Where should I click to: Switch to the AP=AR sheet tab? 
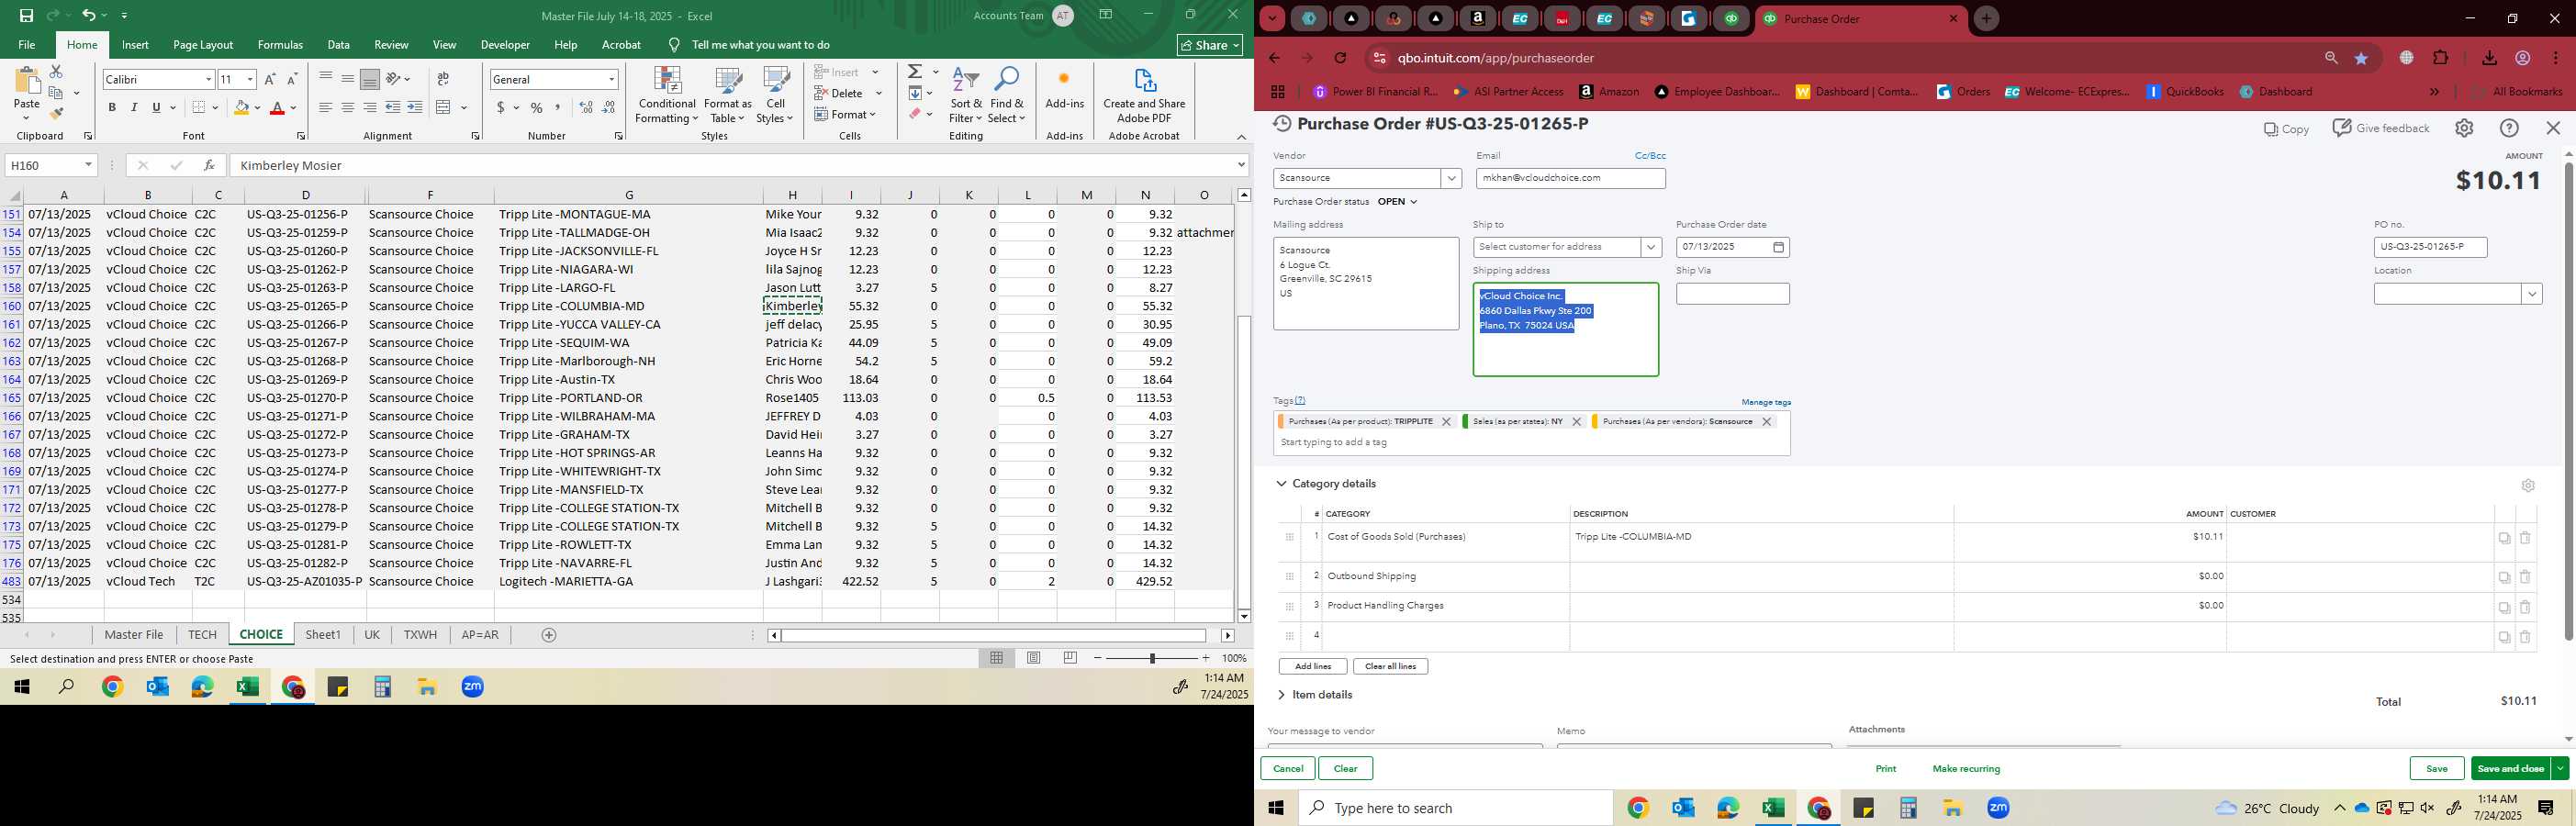[480, 635]
